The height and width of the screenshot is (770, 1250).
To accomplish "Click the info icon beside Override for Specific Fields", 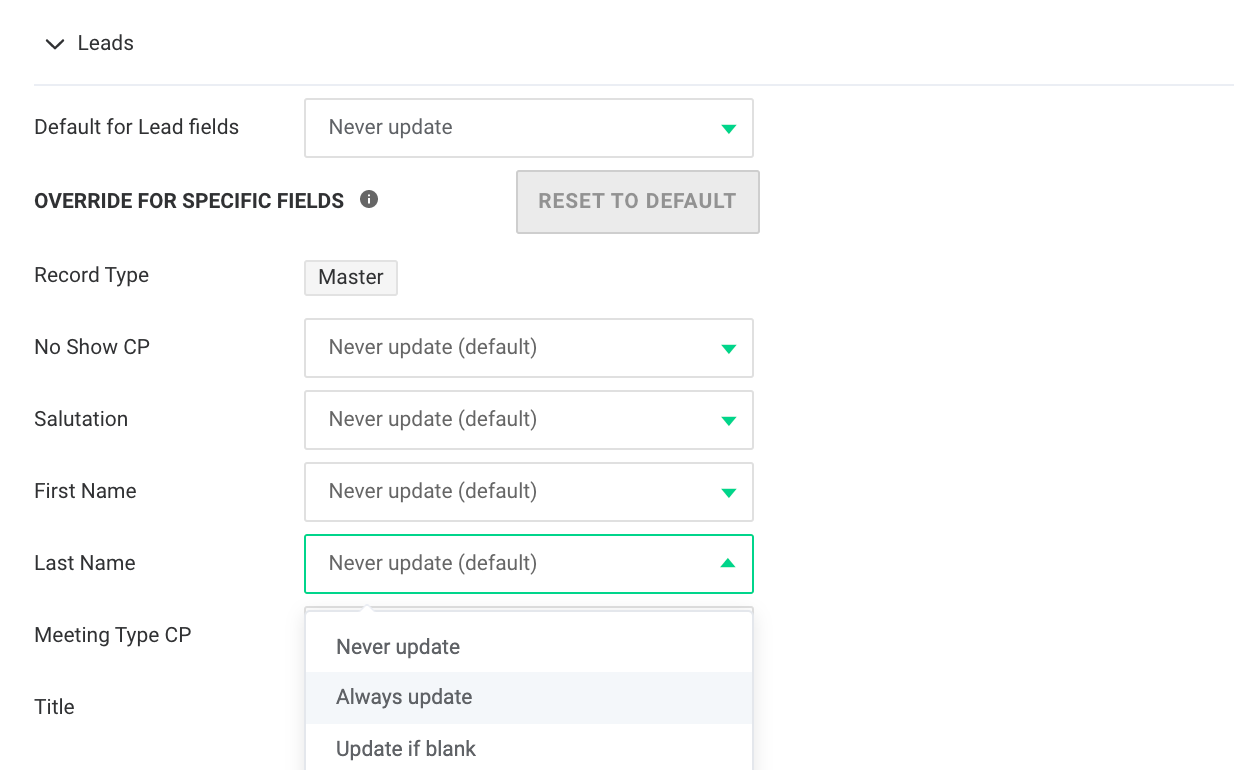I will pyautogui.click(x=369, y=199).
